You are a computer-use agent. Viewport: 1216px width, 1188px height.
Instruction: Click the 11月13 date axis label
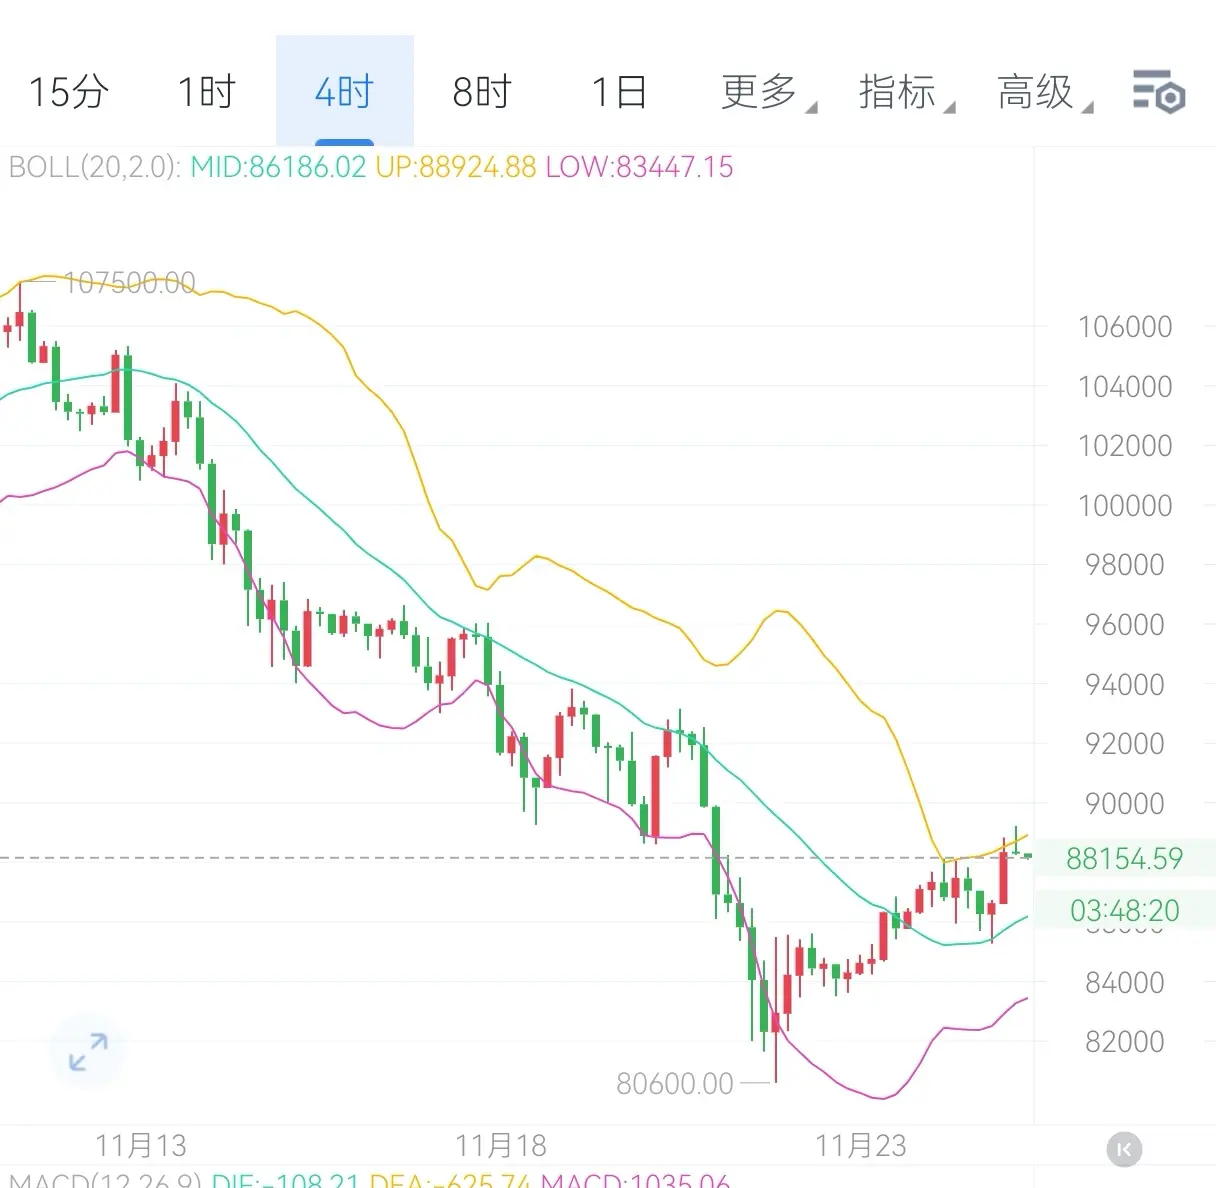141,1146
